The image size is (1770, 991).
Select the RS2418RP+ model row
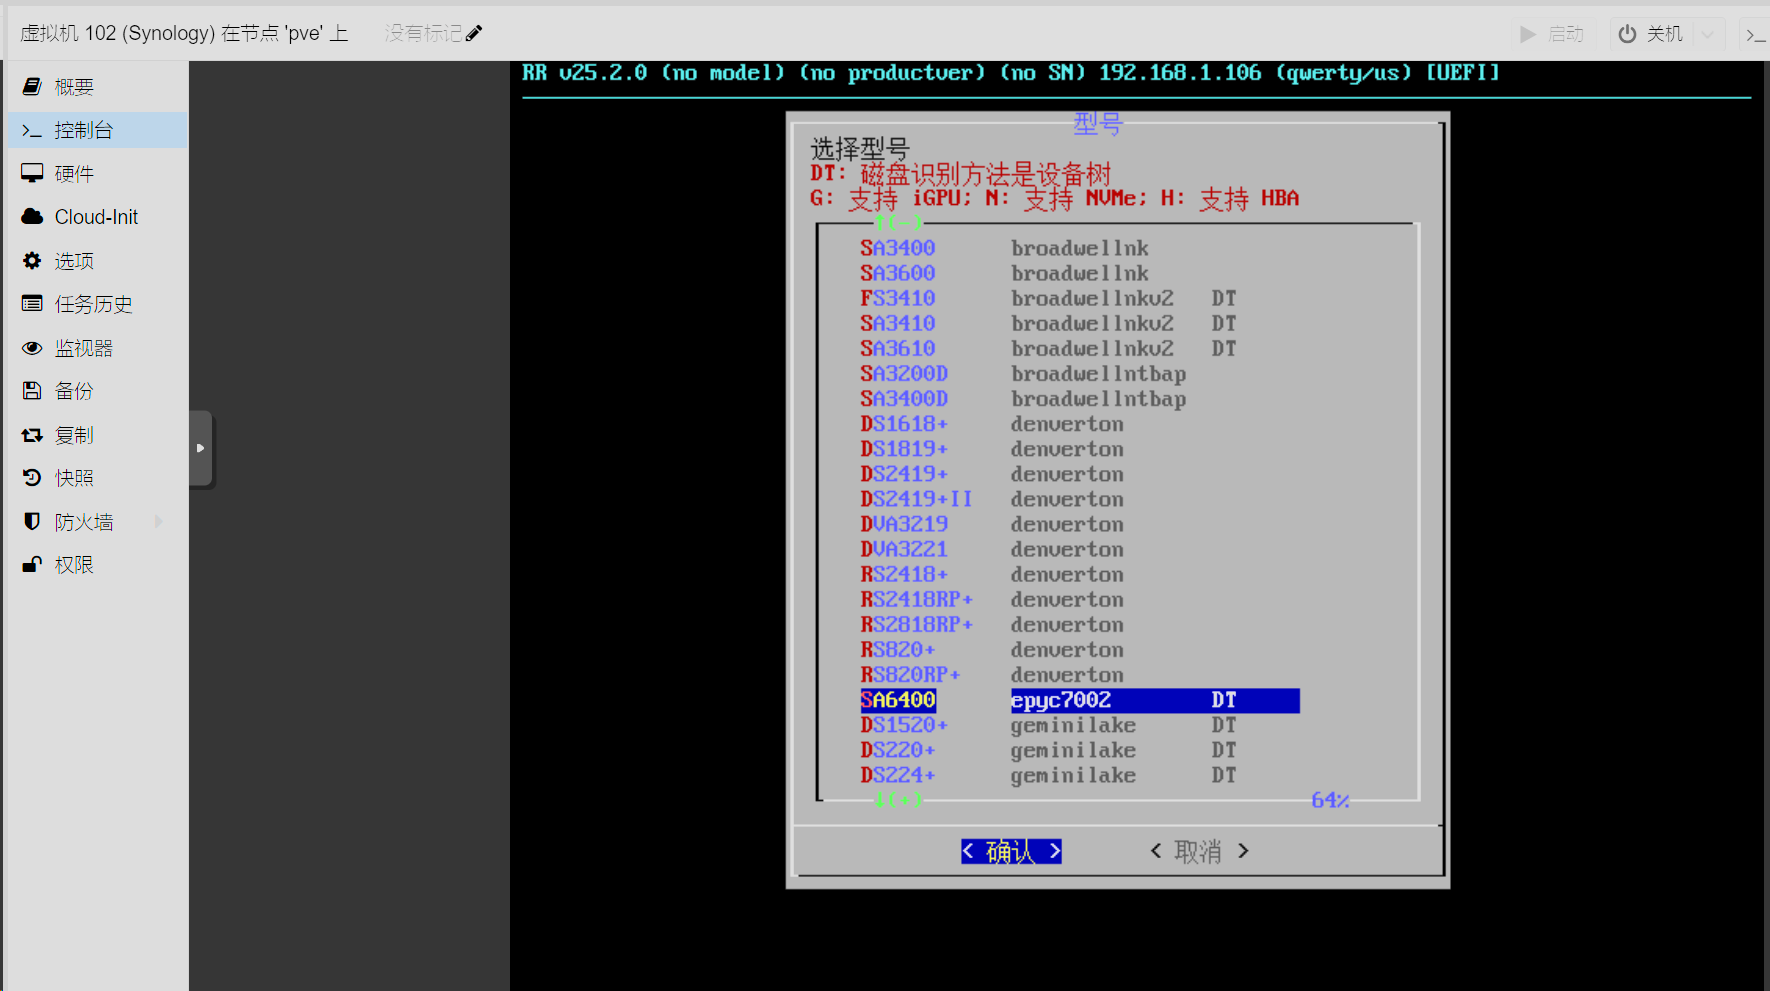tap(1080, 599)
